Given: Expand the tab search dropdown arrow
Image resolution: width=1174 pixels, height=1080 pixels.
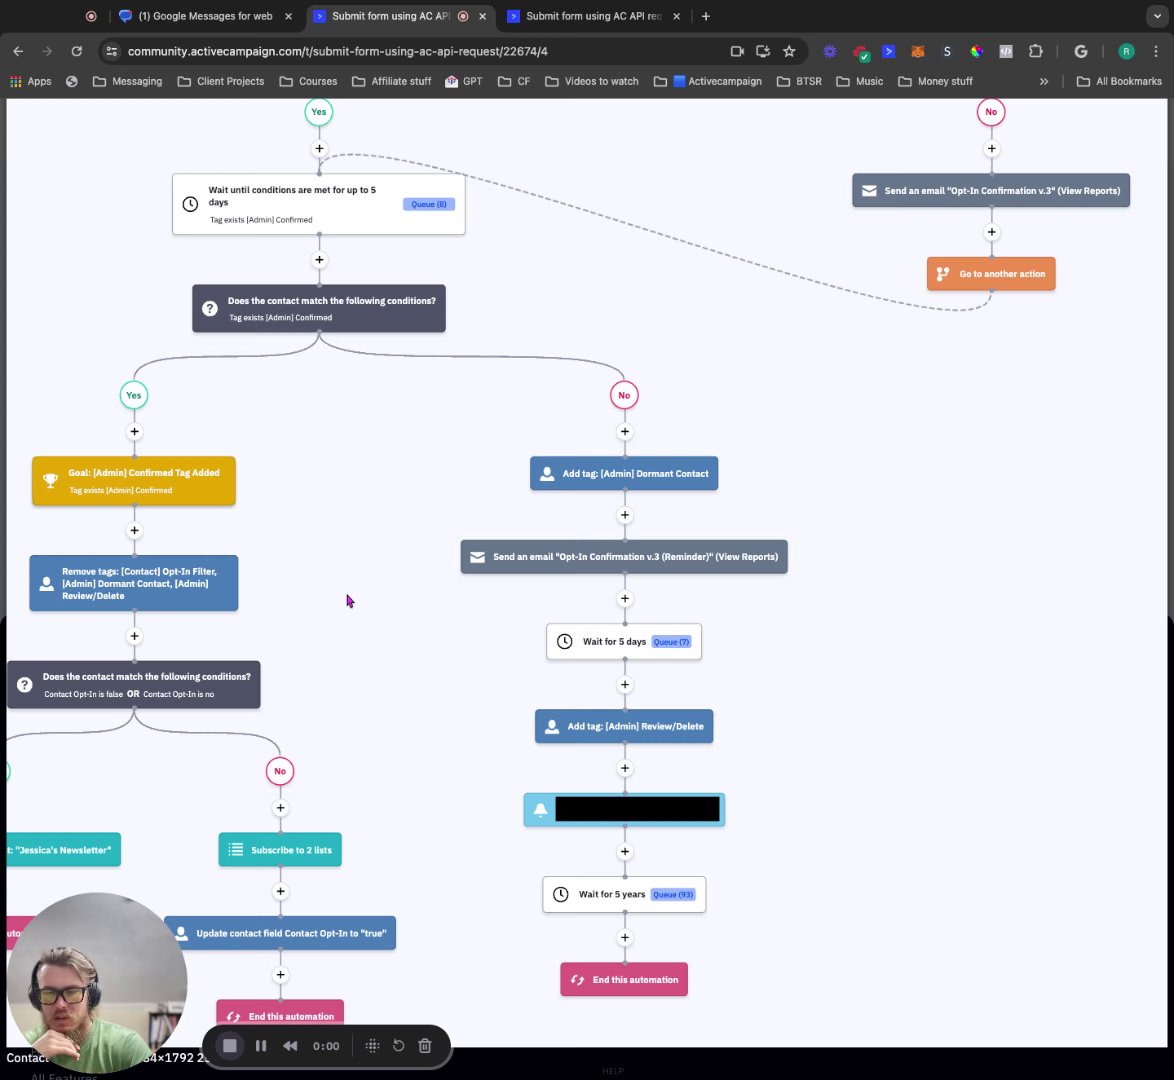Looking at the screenshot, I should pos(1157,16).
